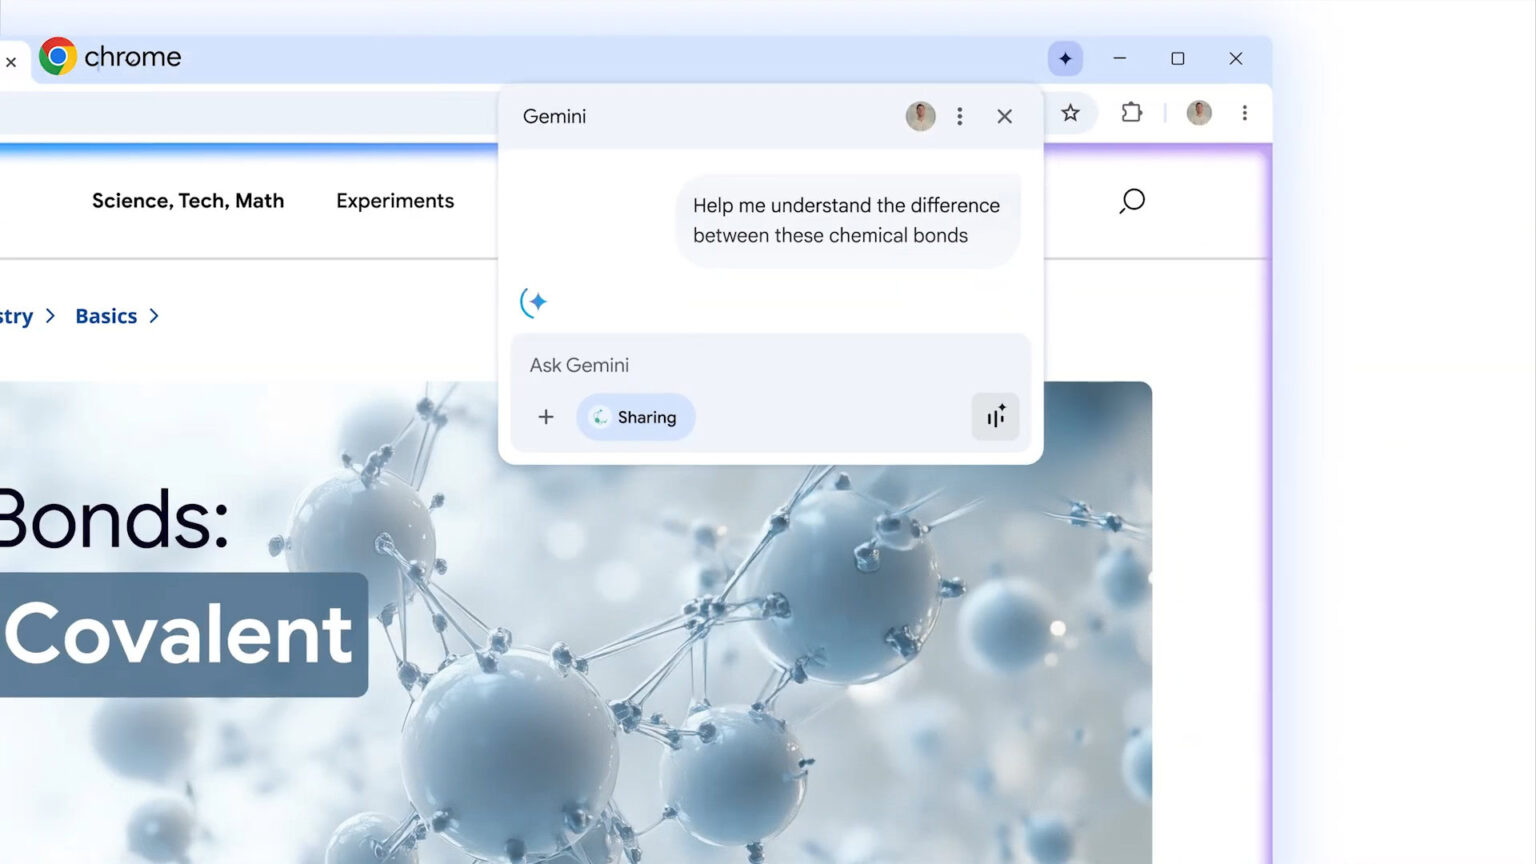Close the Gemini side panel
Viewport: 1536px width, 864px height.
point(1004,116)
